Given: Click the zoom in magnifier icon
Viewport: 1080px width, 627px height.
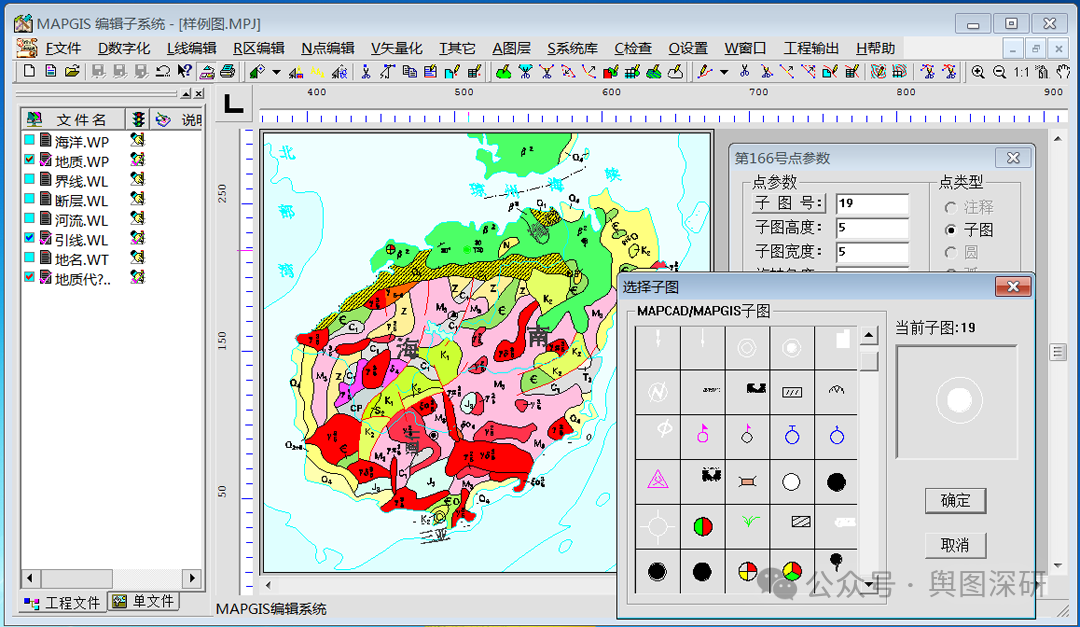Looking at the screenshot, I should click(978, 71).
